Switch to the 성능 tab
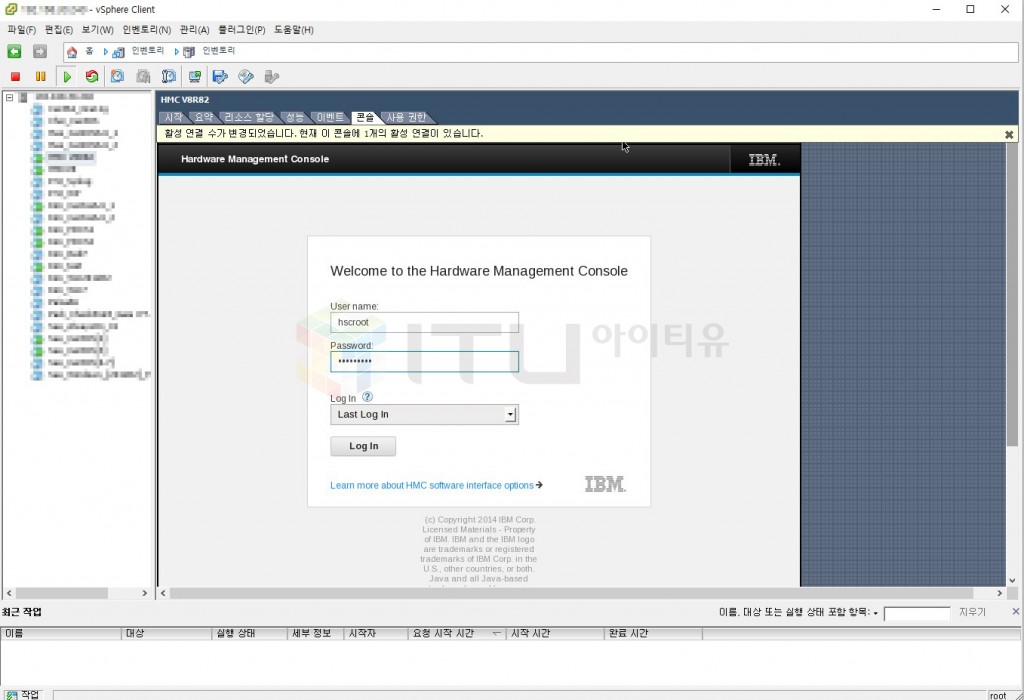Viewport: 1024px width, 700px height. 294,118
